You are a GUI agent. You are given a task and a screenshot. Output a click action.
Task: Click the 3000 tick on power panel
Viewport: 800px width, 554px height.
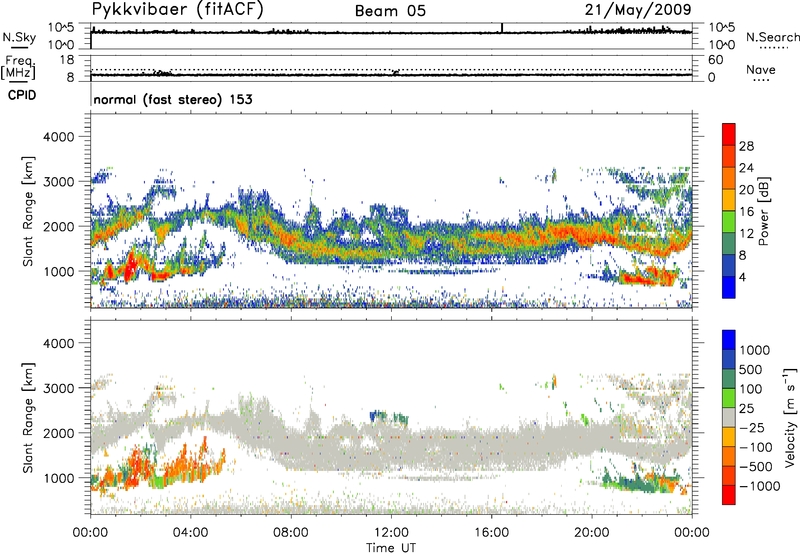click(59, 182)
